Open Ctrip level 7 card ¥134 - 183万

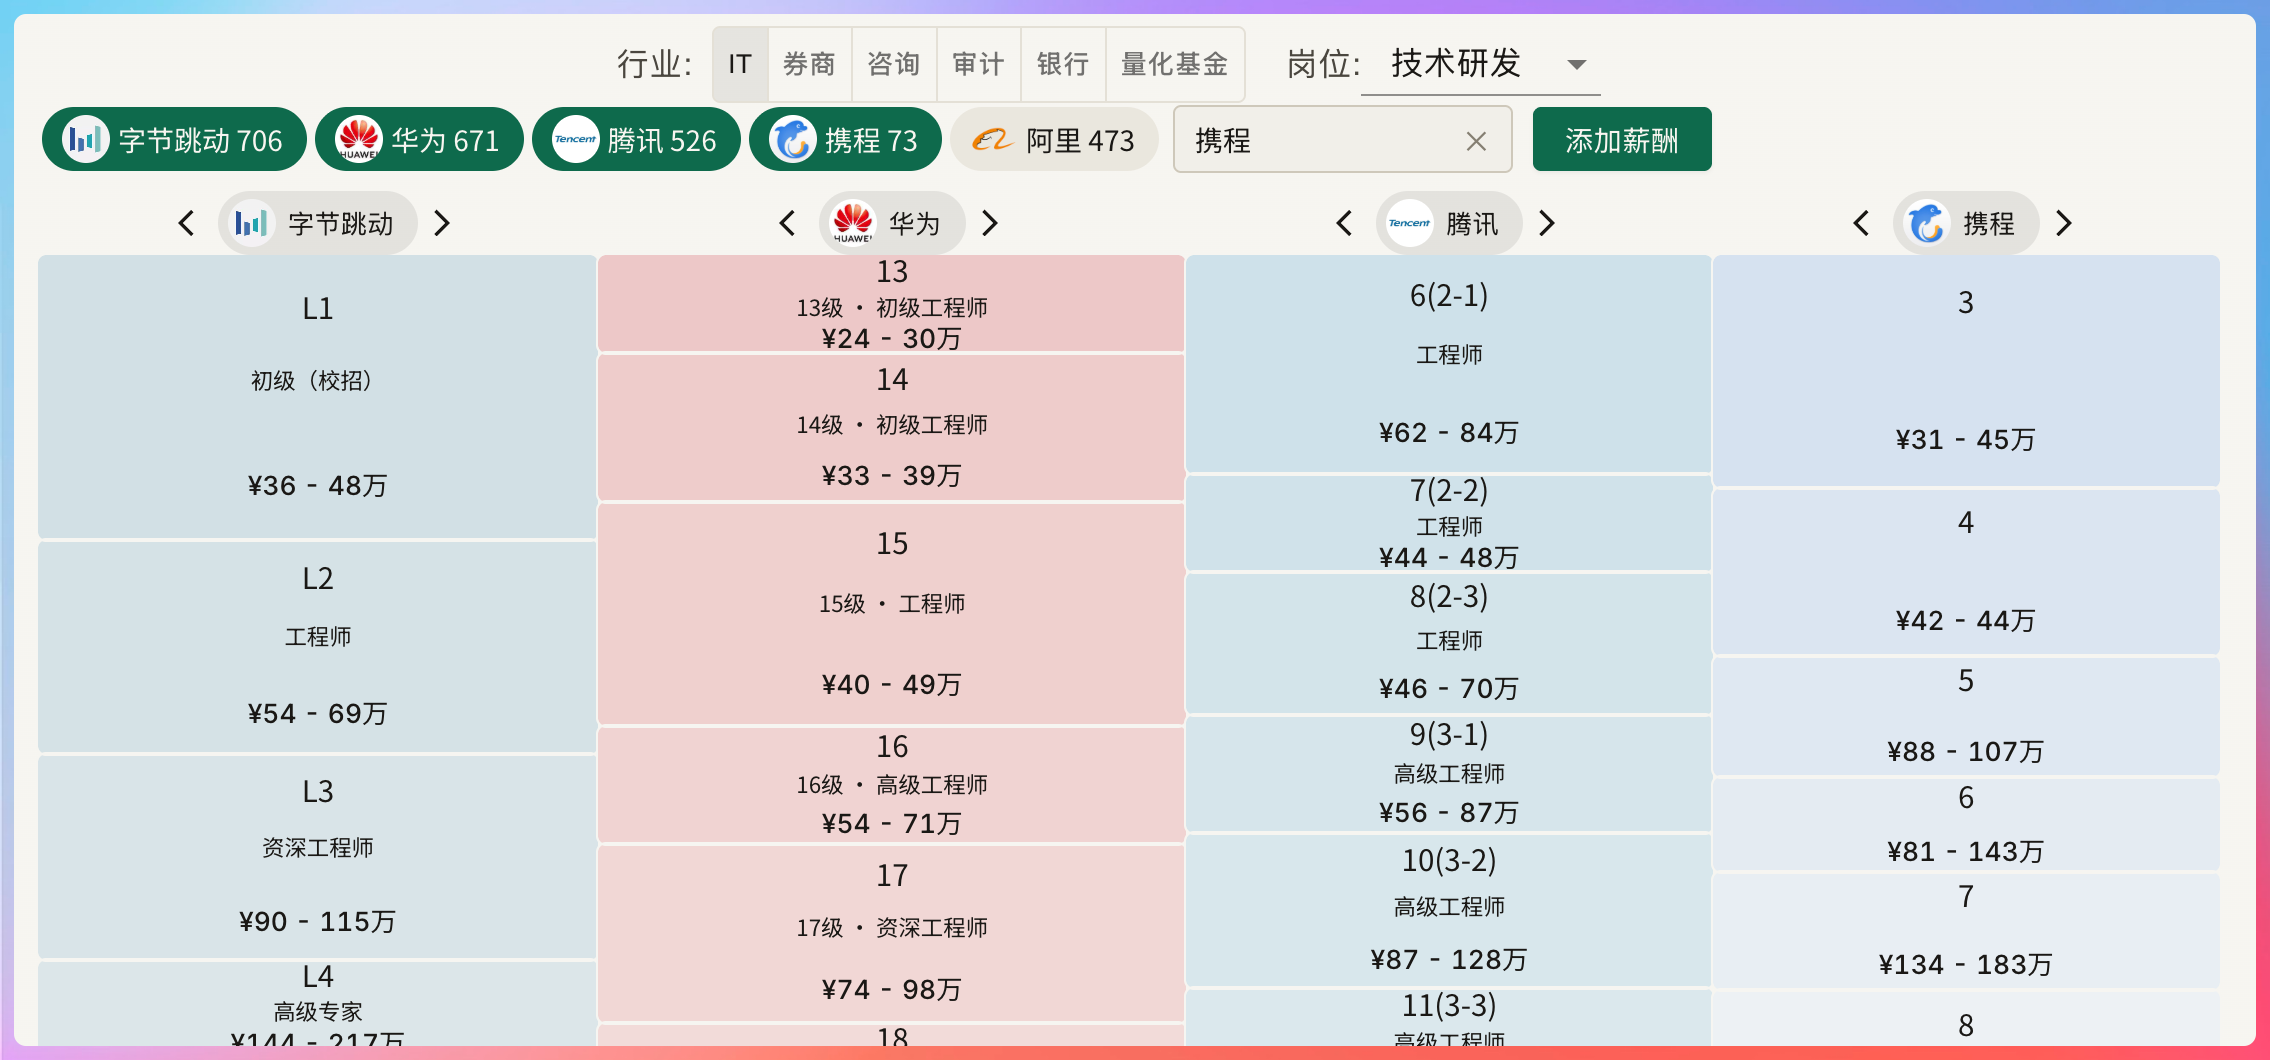pyautogui.click(x=1966, y=931)
